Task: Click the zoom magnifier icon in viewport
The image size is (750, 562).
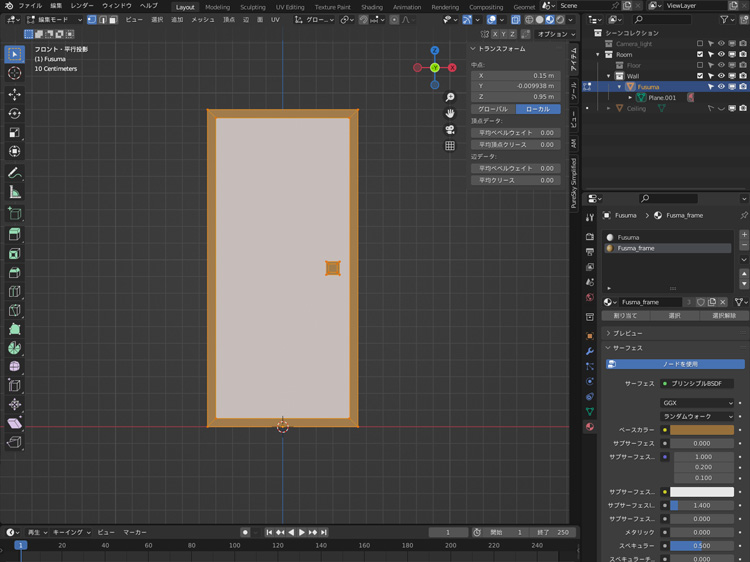Action: pos(450,97)
